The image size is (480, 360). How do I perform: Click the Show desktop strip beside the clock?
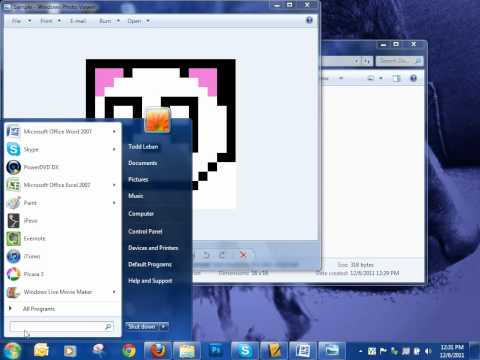coord(475,351)
